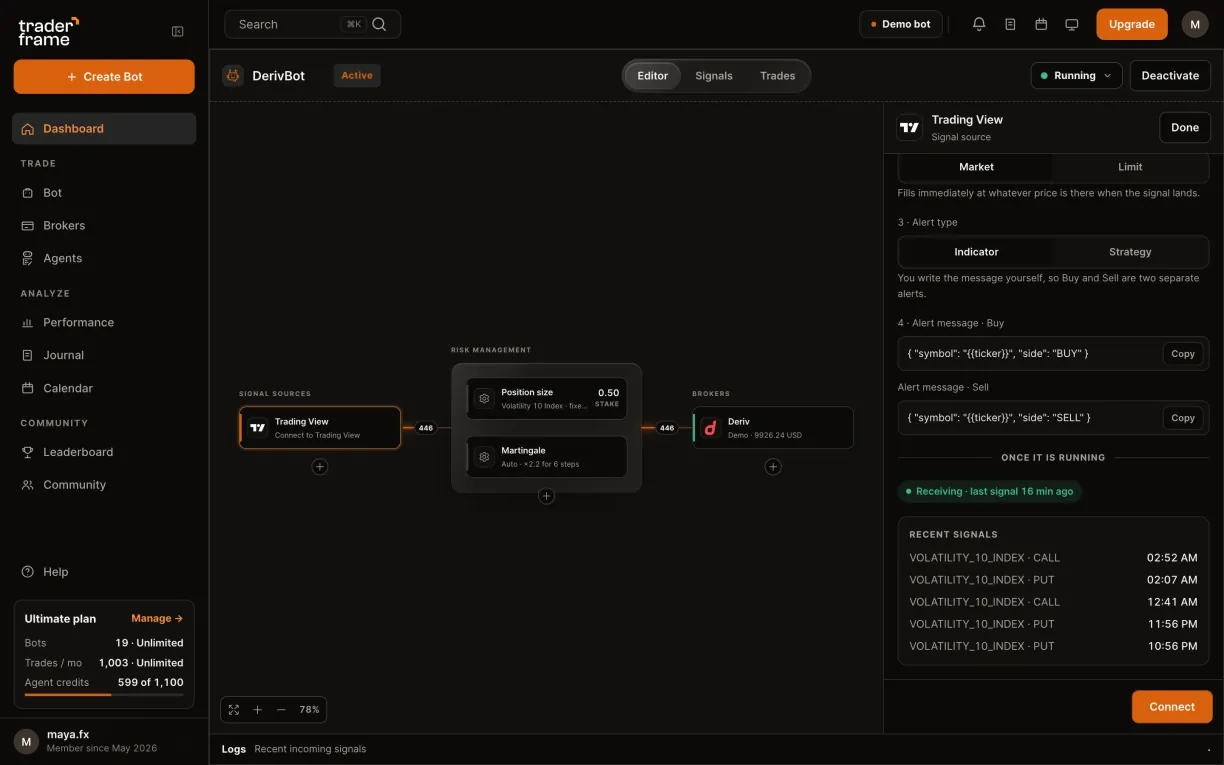Screen dimensions: 1224x765
Task: Add a new signal source node
Action: 320,466
